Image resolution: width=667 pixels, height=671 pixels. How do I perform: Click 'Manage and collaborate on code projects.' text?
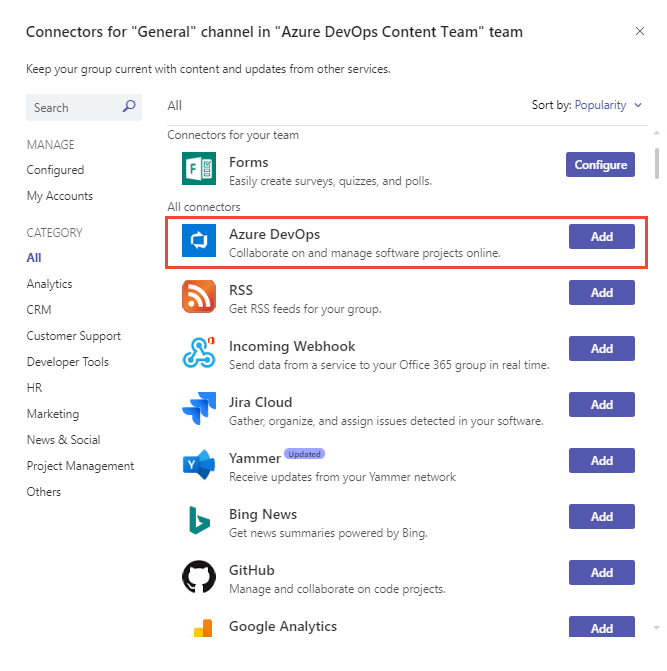[x=337, y=589]
